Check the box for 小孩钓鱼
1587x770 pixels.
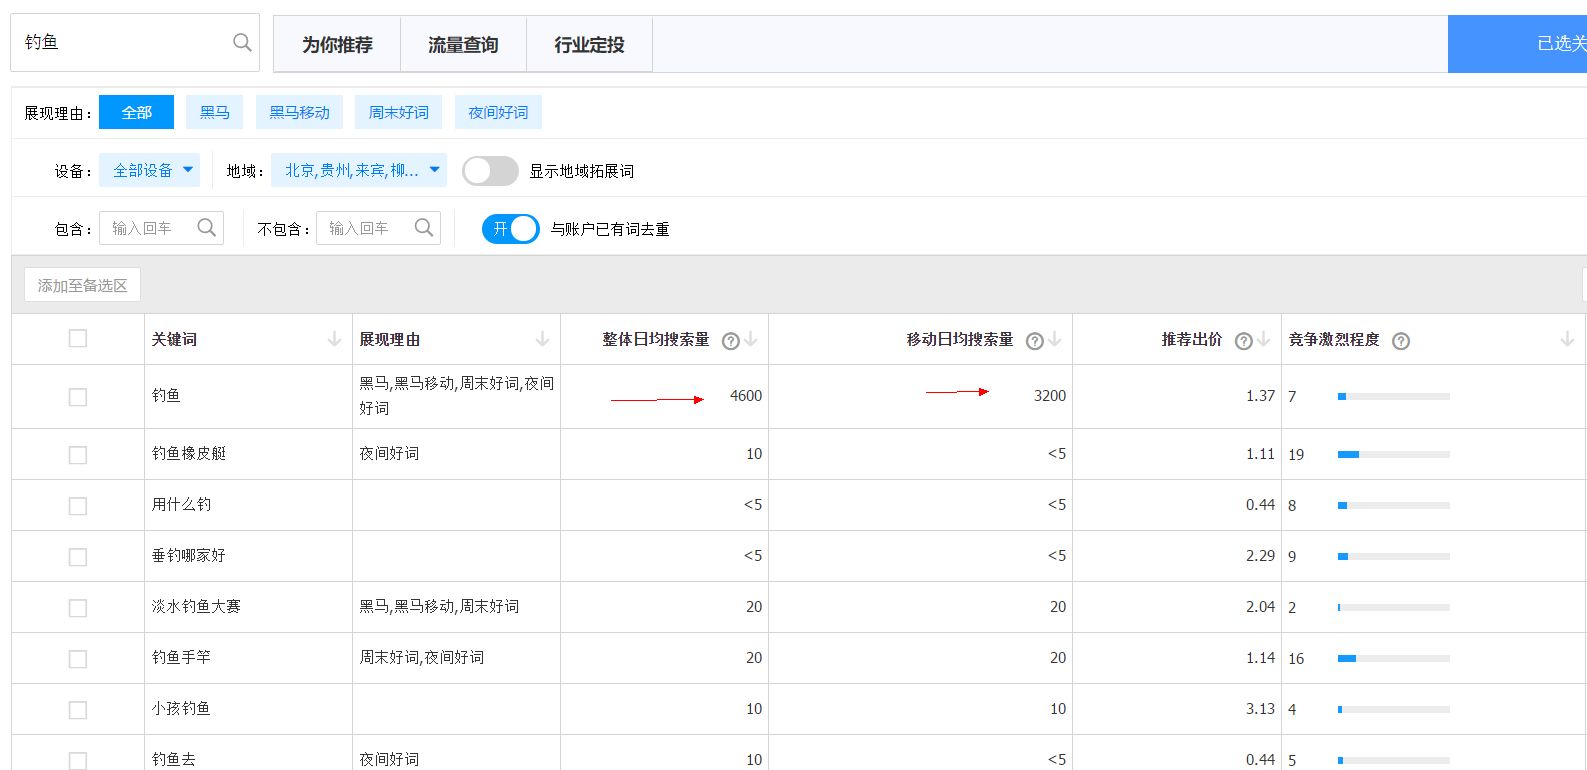78,710
